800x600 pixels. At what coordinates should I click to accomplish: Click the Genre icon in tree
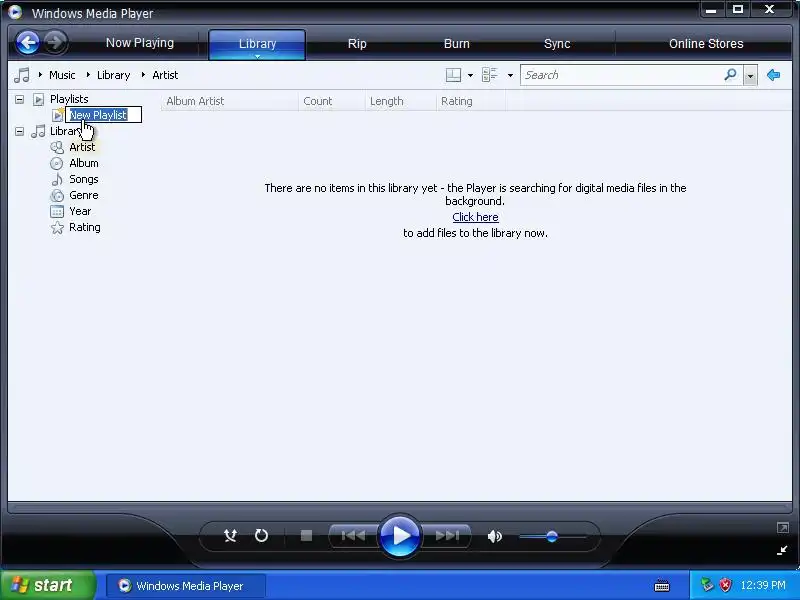tap(57, 195)
